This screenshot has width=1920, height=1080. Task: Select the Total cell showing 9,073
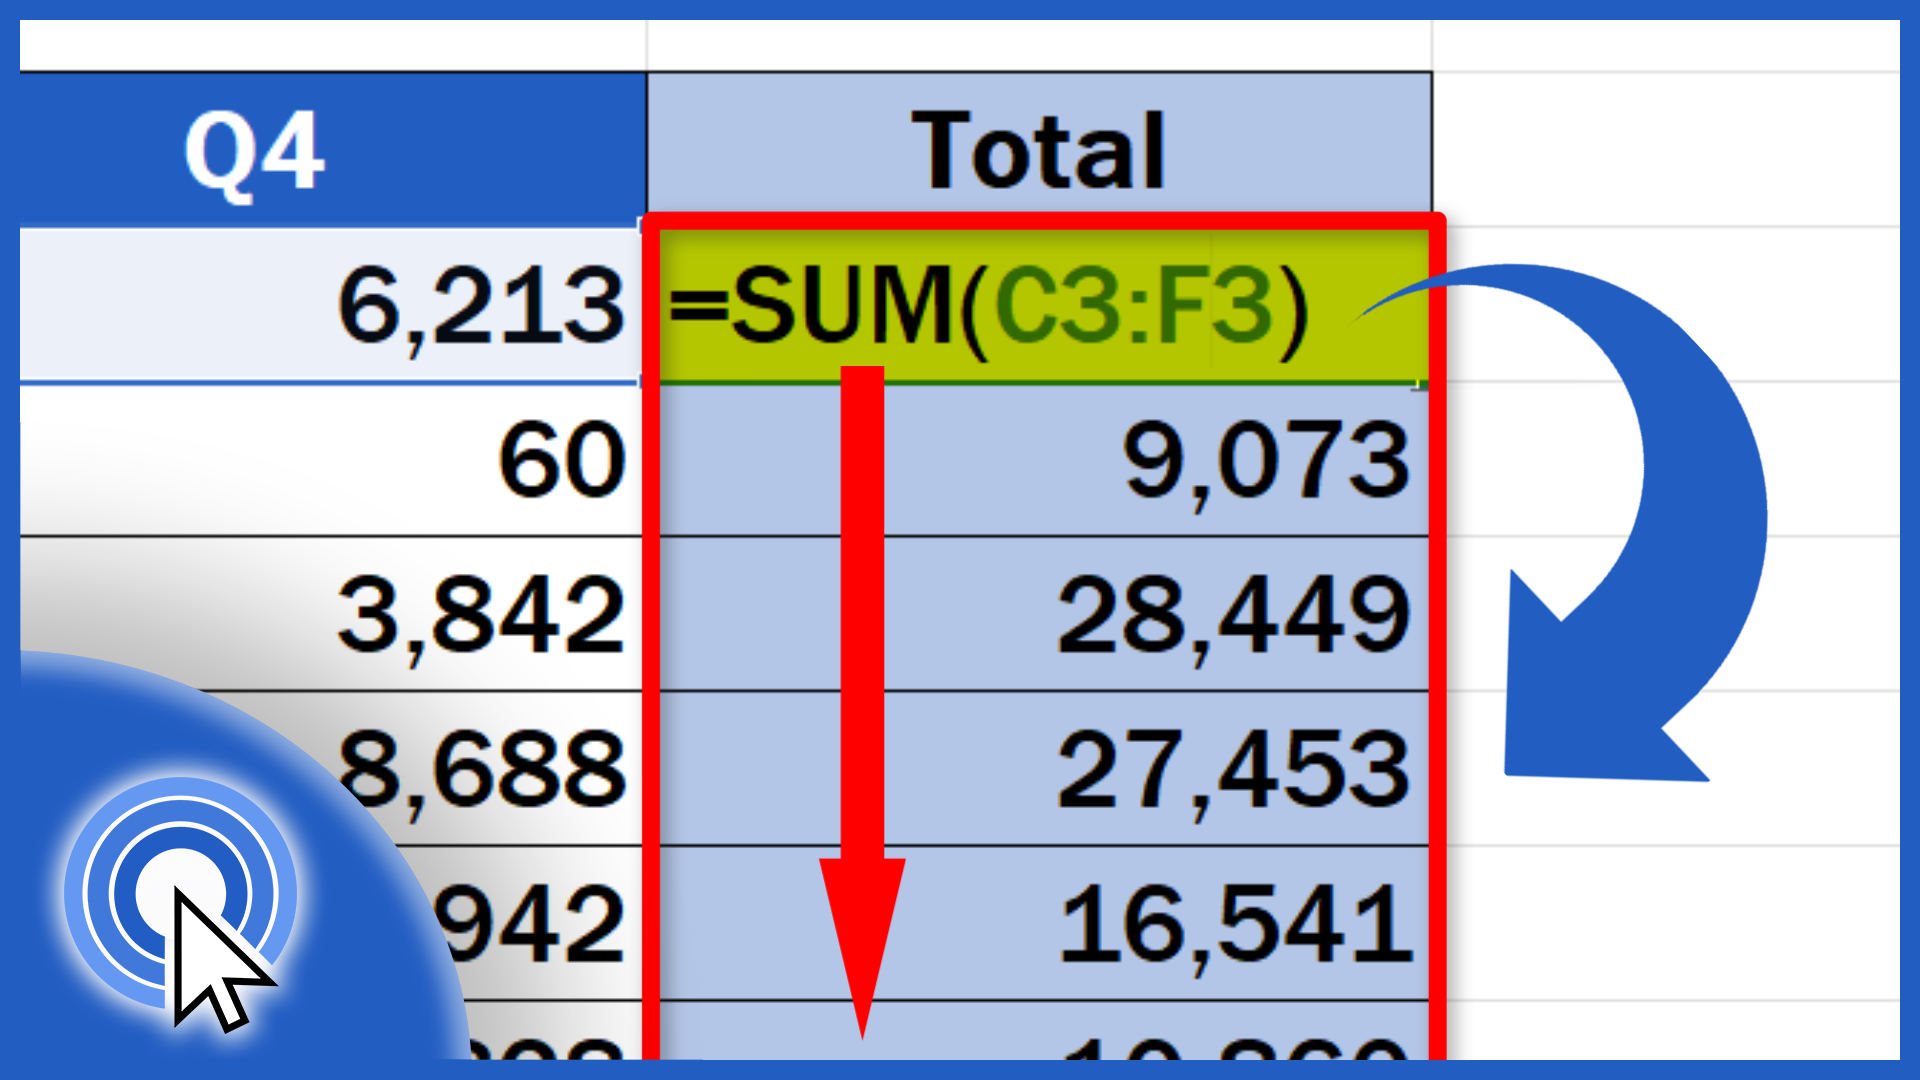coord(1039,460)
